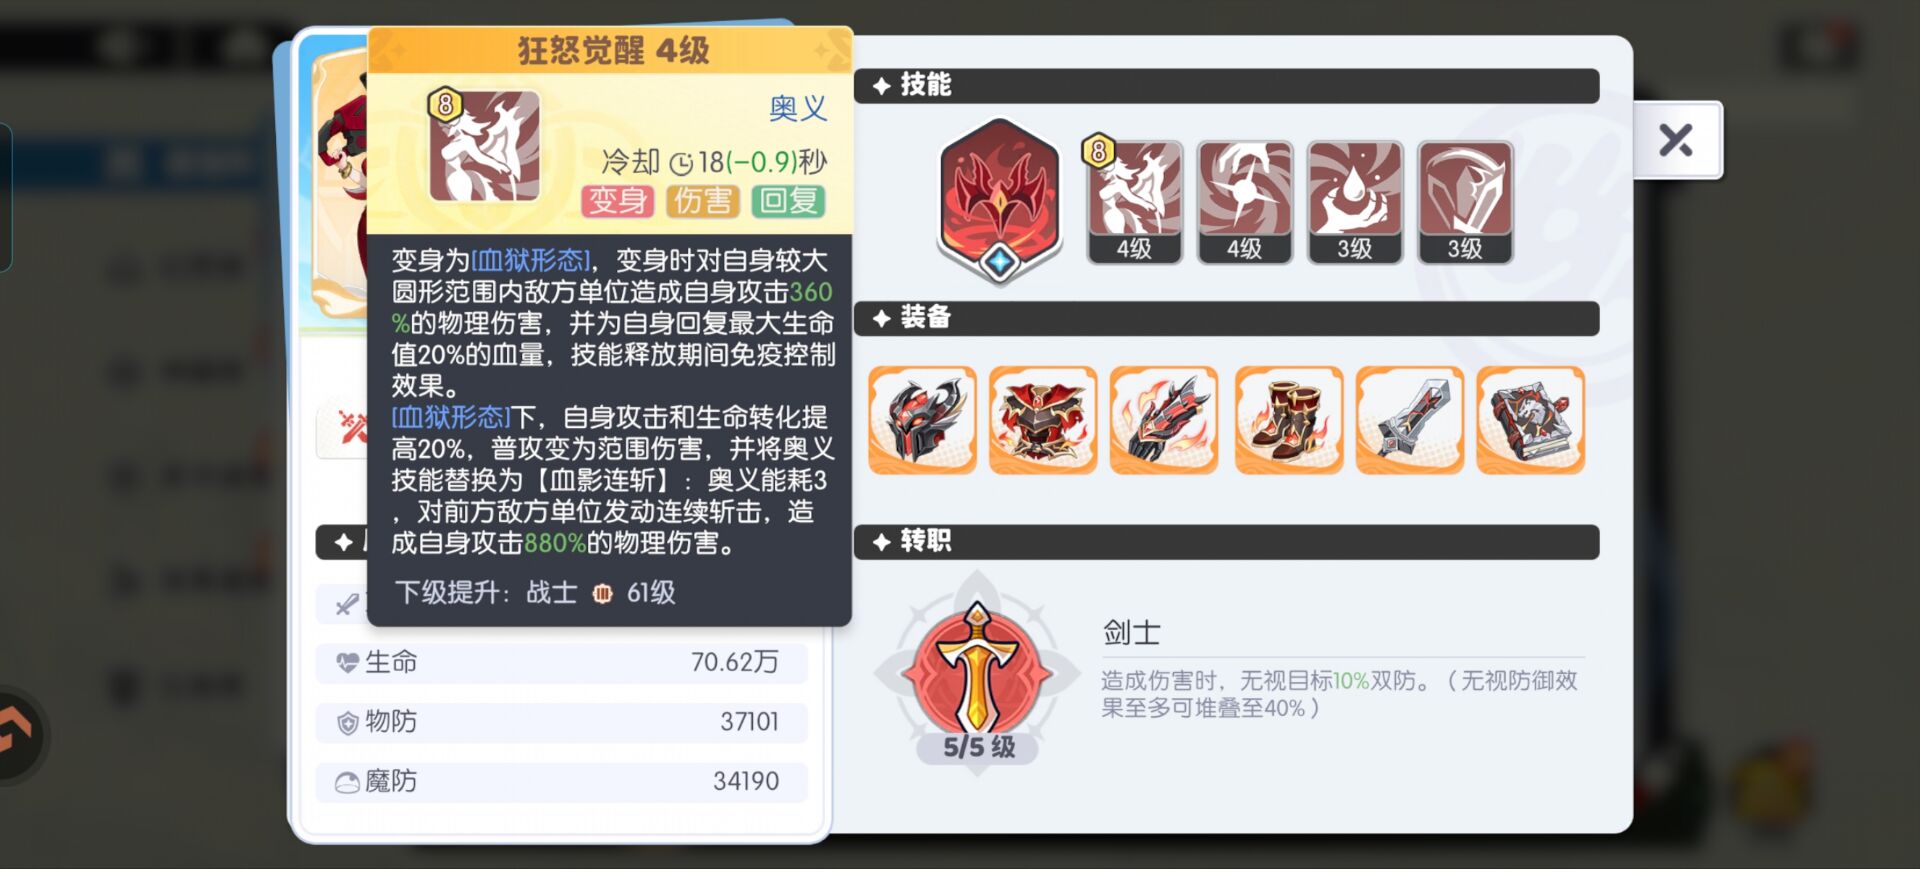The height and width of the screenshot is (869, 1920).
Task: Click the blue [血狱形态] link in first line
Action: 531,260
